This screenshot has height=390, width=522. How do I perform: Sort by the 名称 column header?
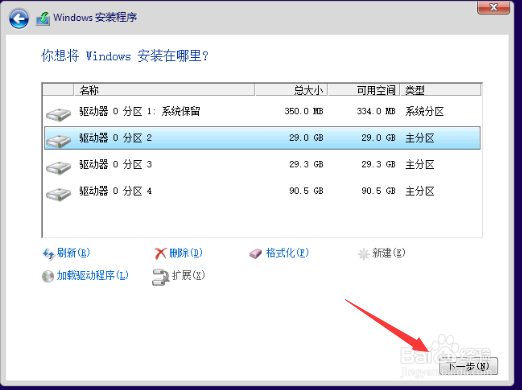tap(164, 90)
